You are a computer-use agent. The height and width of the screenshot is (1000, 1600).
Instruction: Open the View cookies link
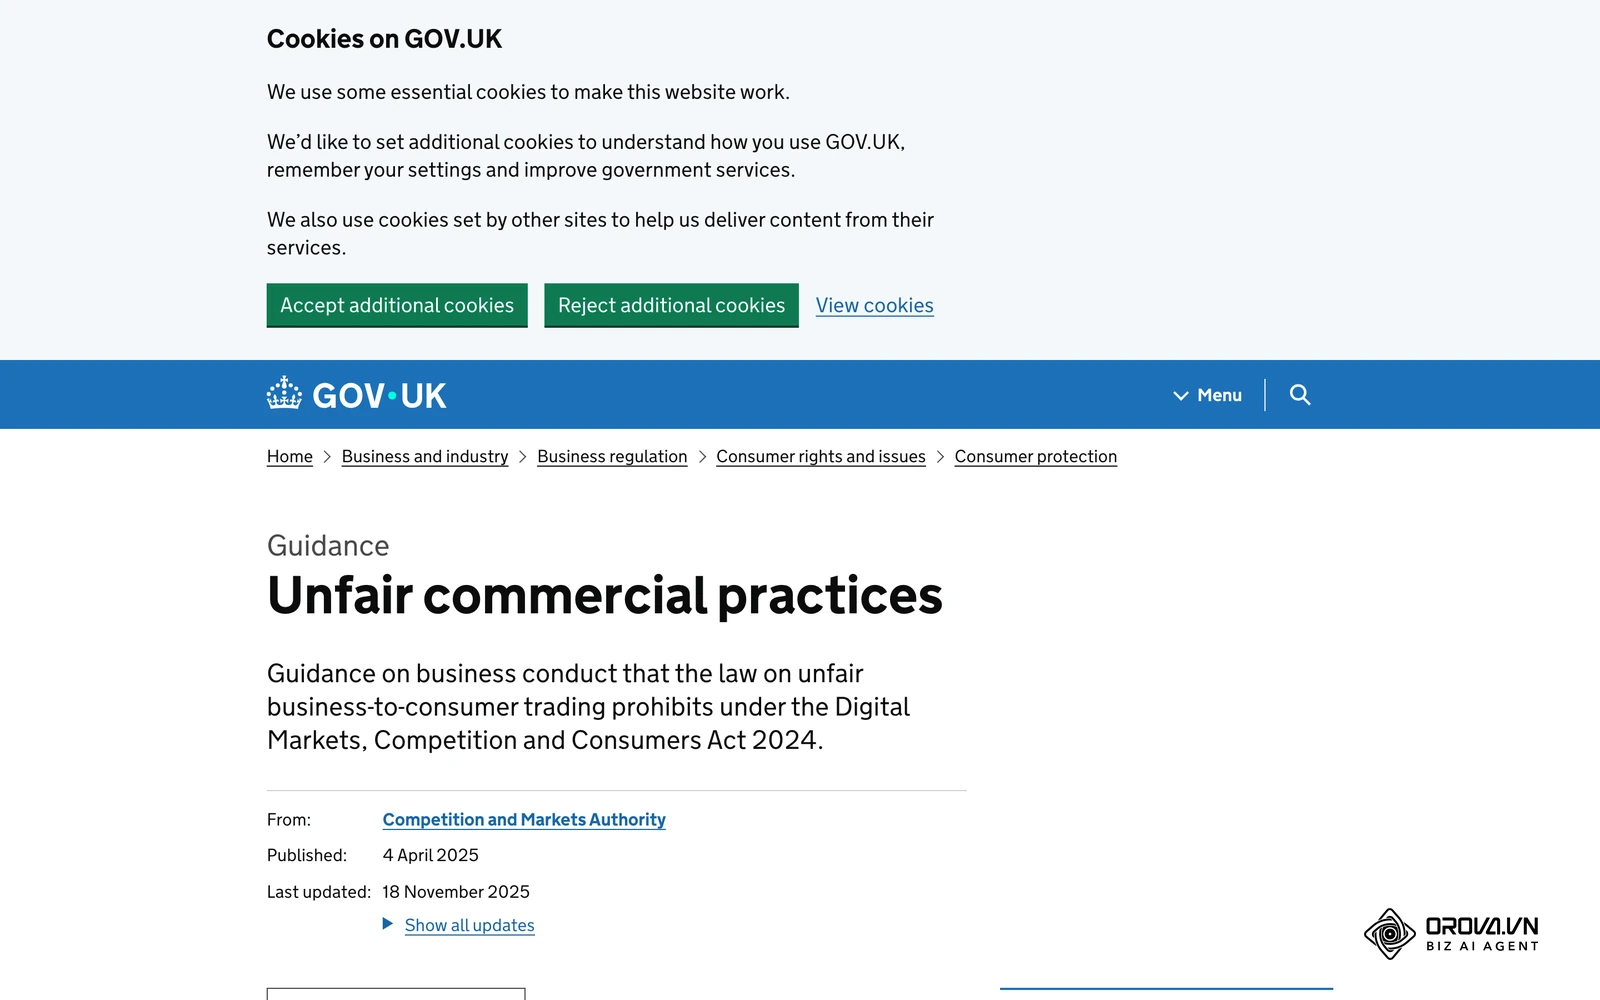[874, 305]
